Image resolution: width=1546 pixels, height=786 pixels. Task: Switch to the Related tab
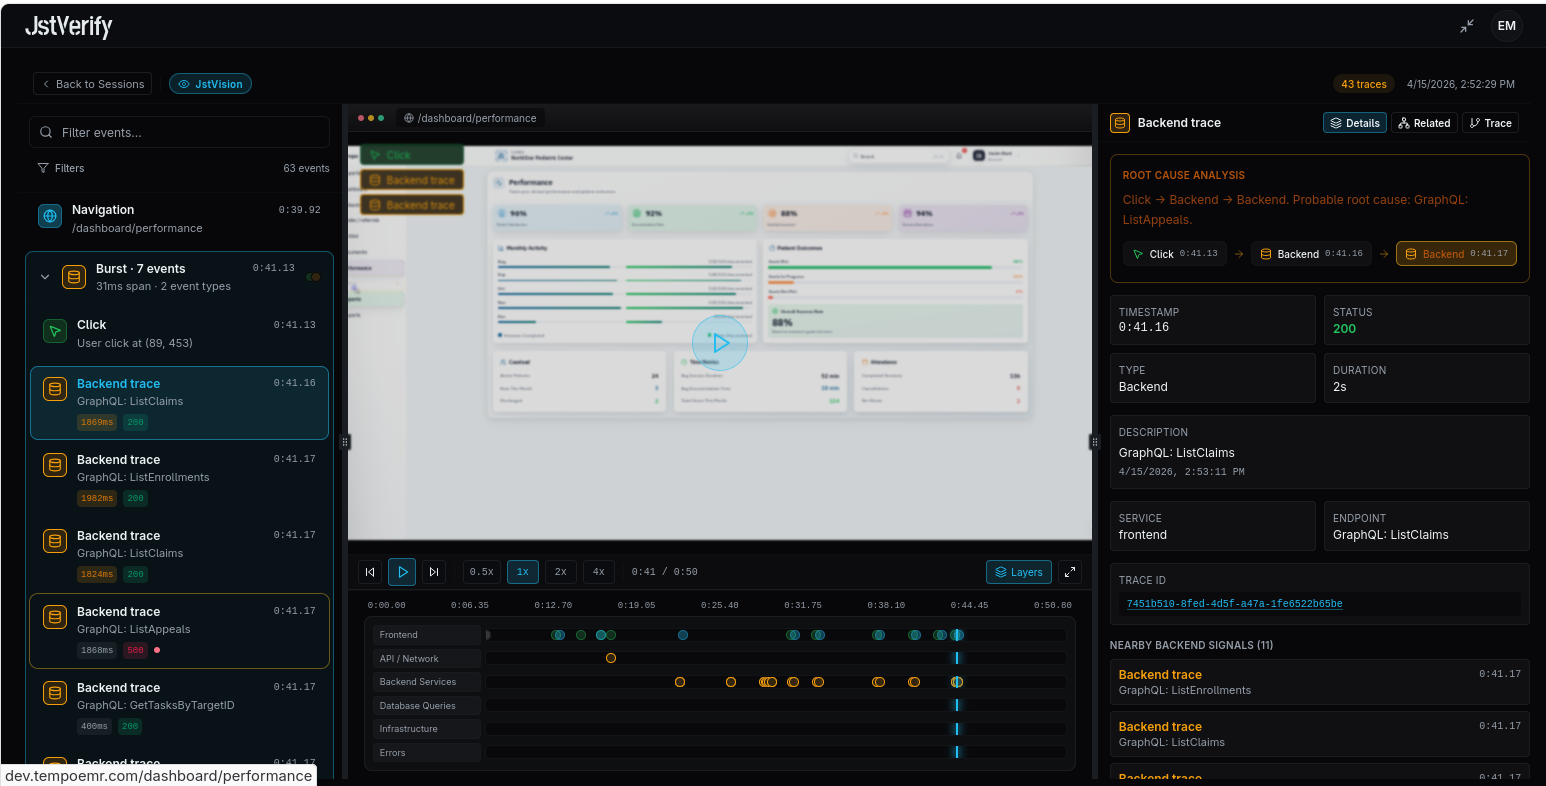point(1424,123)
